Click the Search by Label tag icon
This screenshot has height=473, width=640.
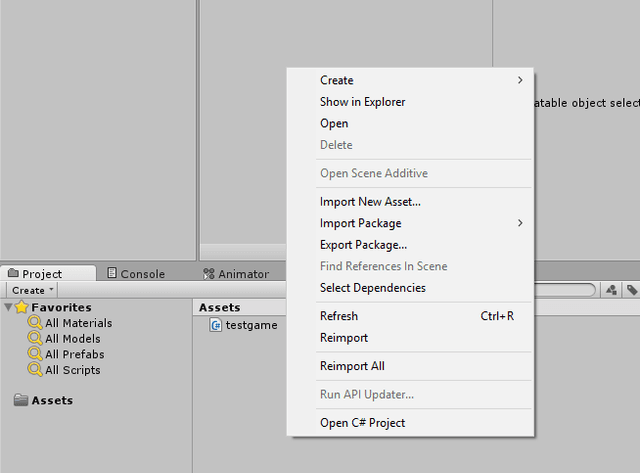click(x=632, y=290)
